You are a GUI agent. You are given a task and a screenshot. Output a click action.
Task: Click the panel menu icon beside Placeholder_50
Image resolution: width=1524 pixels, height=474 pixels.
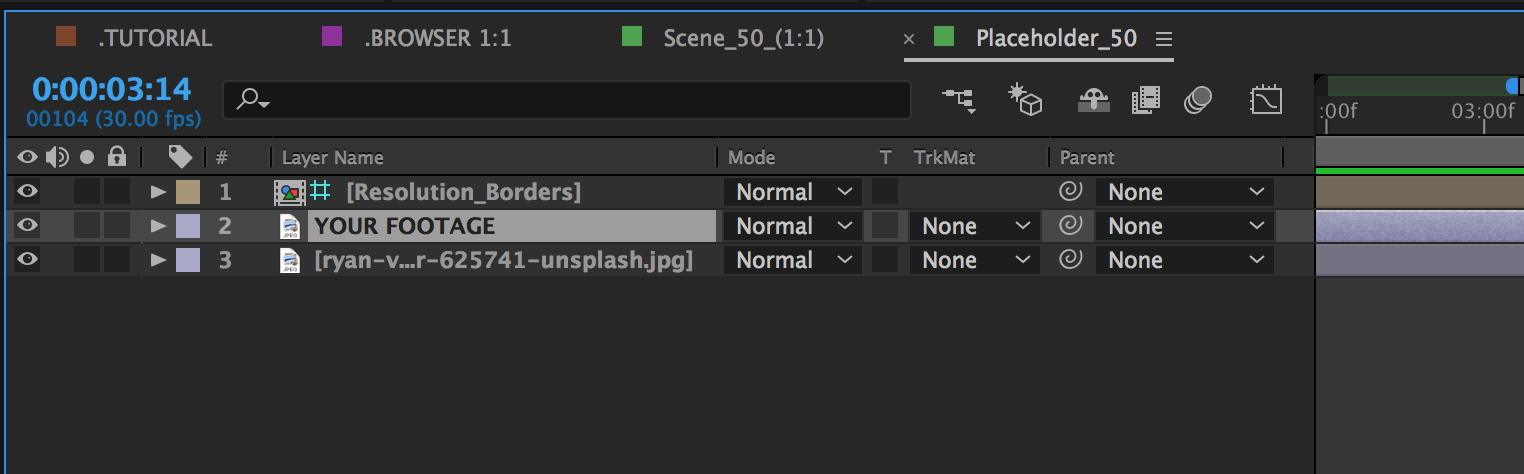pos(1163,39)
